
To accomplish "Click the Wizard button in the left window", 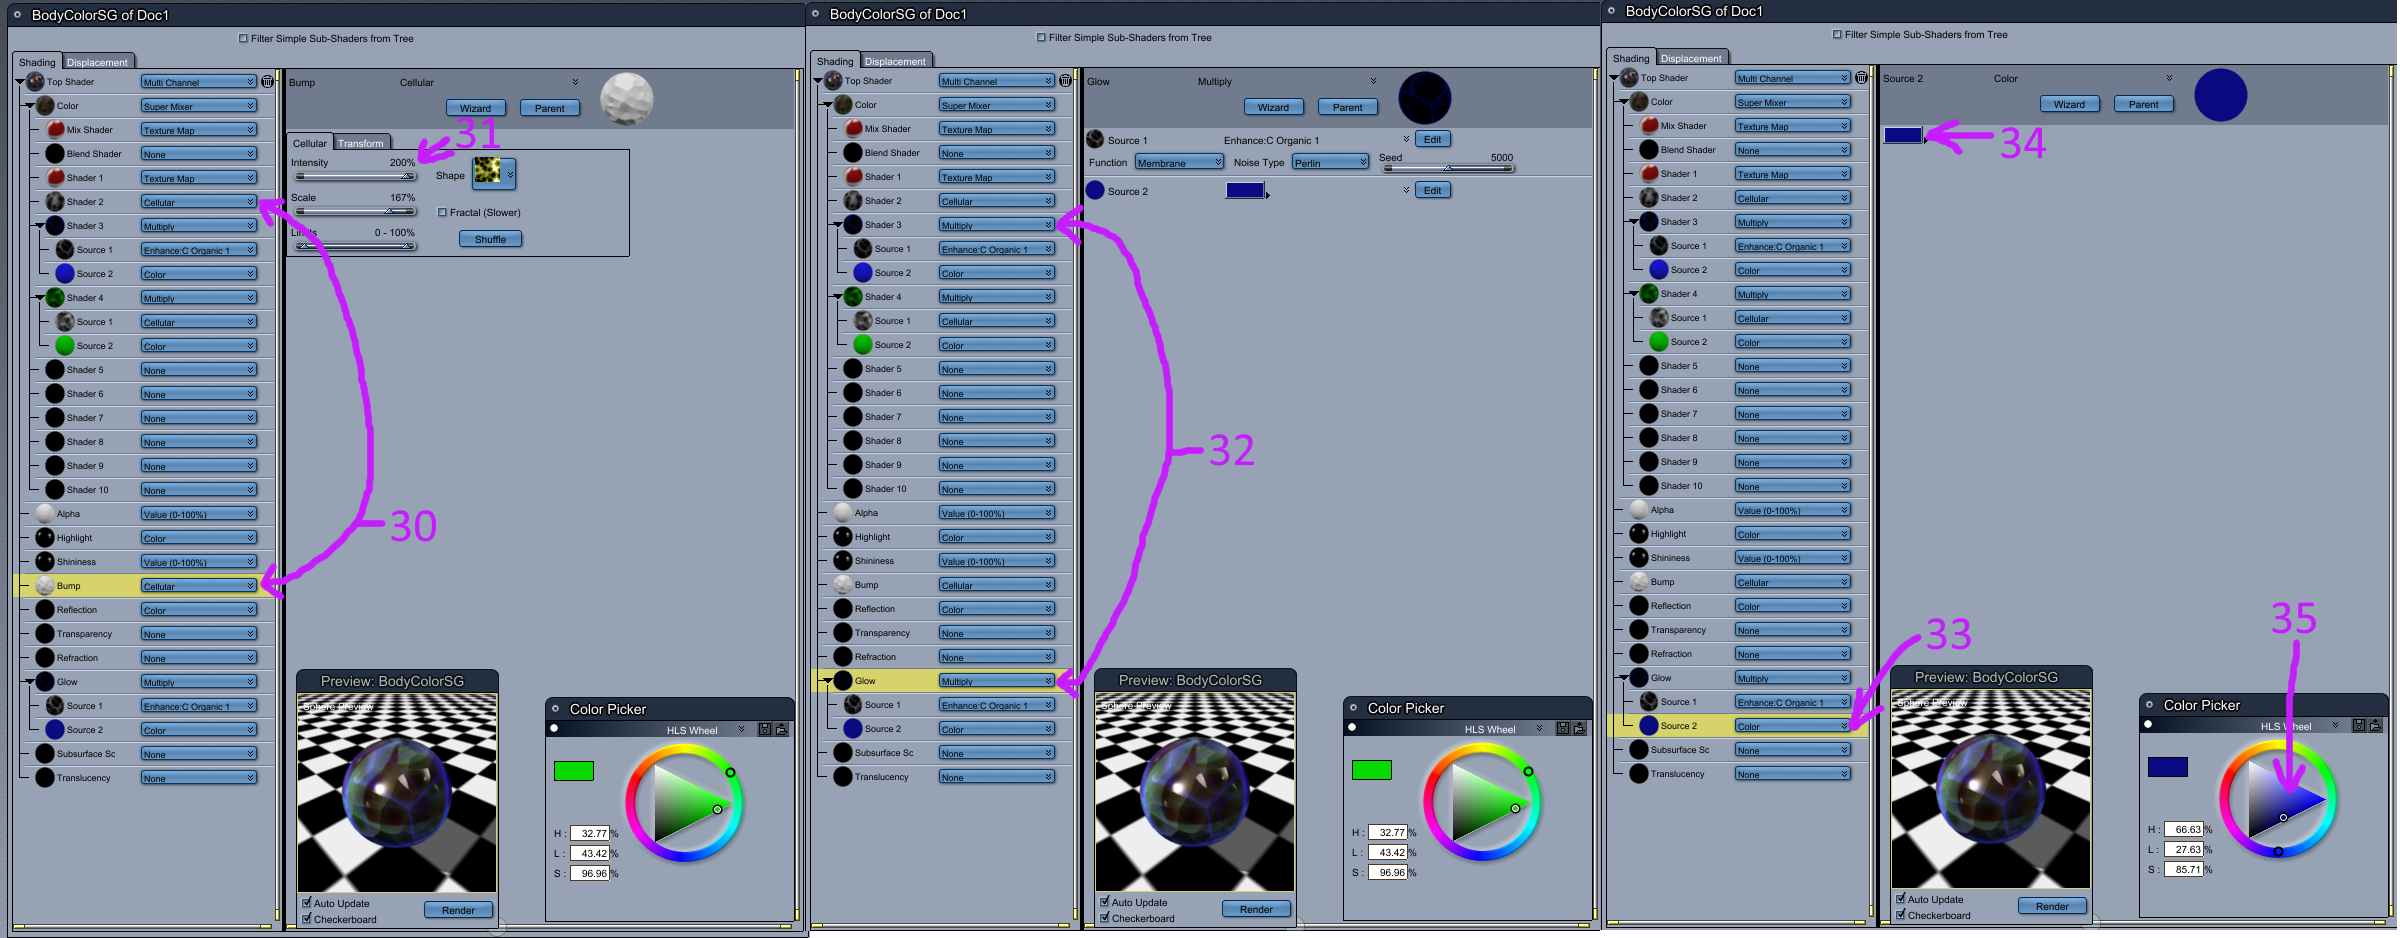I will point(475,108).
